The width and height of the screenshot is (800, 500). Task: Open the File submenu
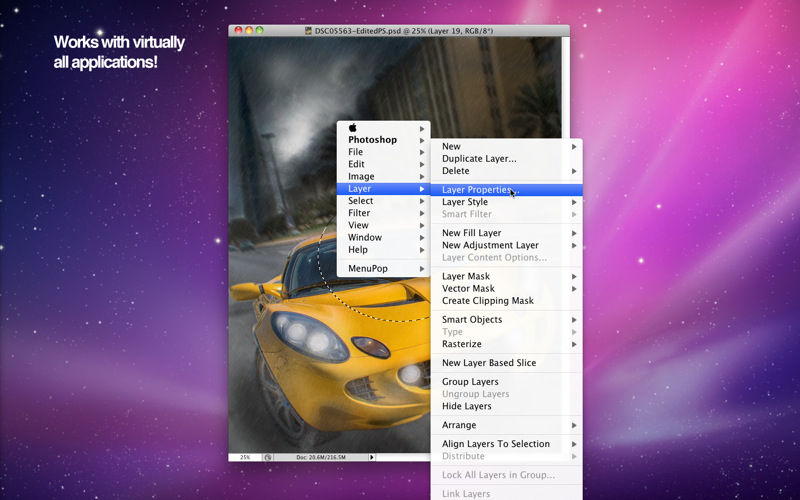(x=383, y=152)
